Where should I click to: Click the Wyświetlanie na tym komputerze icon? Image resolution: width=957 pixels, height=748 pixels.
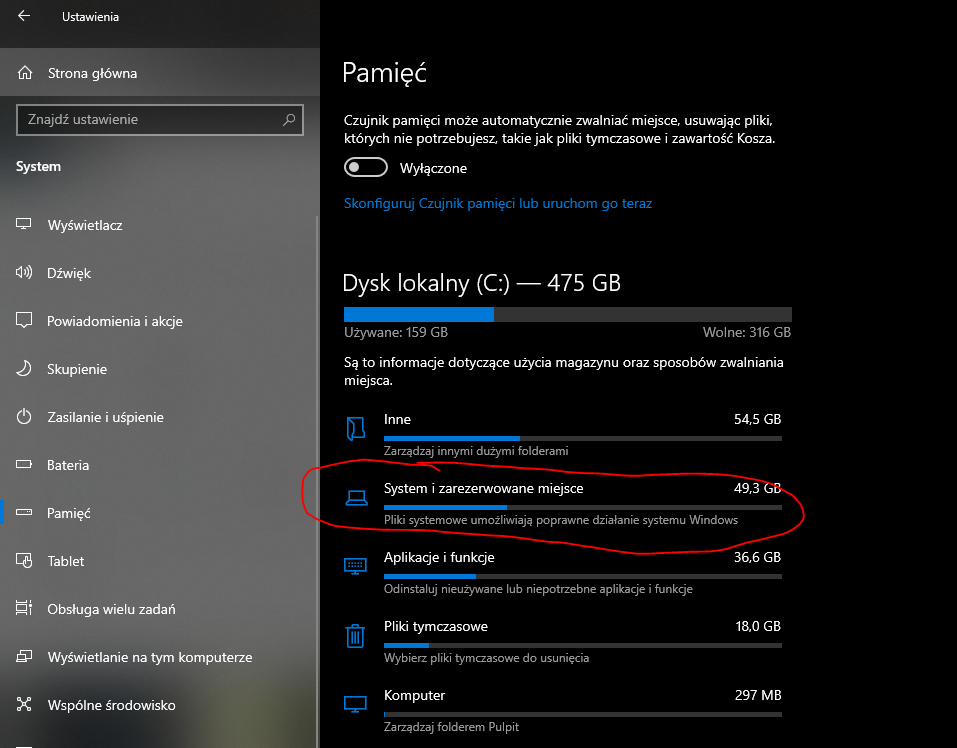coord(24,656)
